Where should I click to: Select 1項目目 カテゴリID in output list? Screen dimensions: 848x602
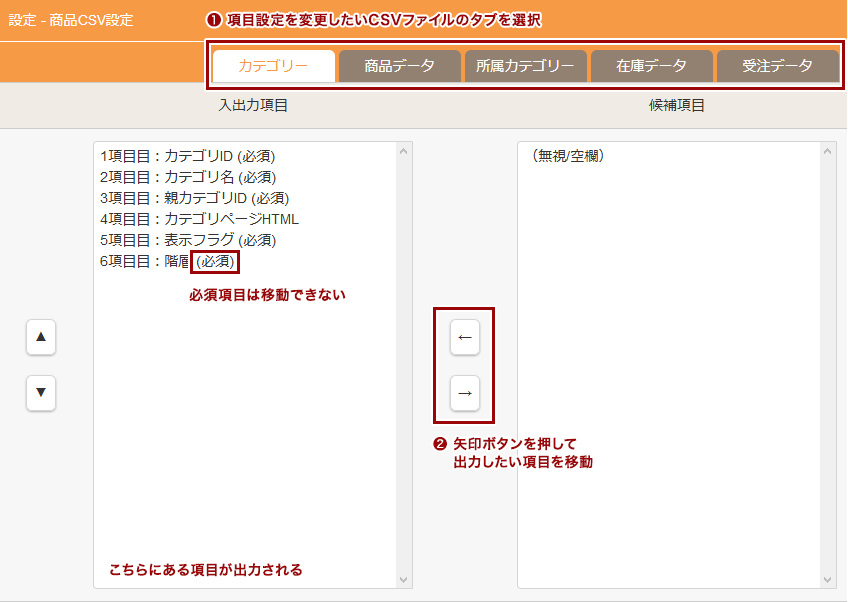[x=187, y=156]
